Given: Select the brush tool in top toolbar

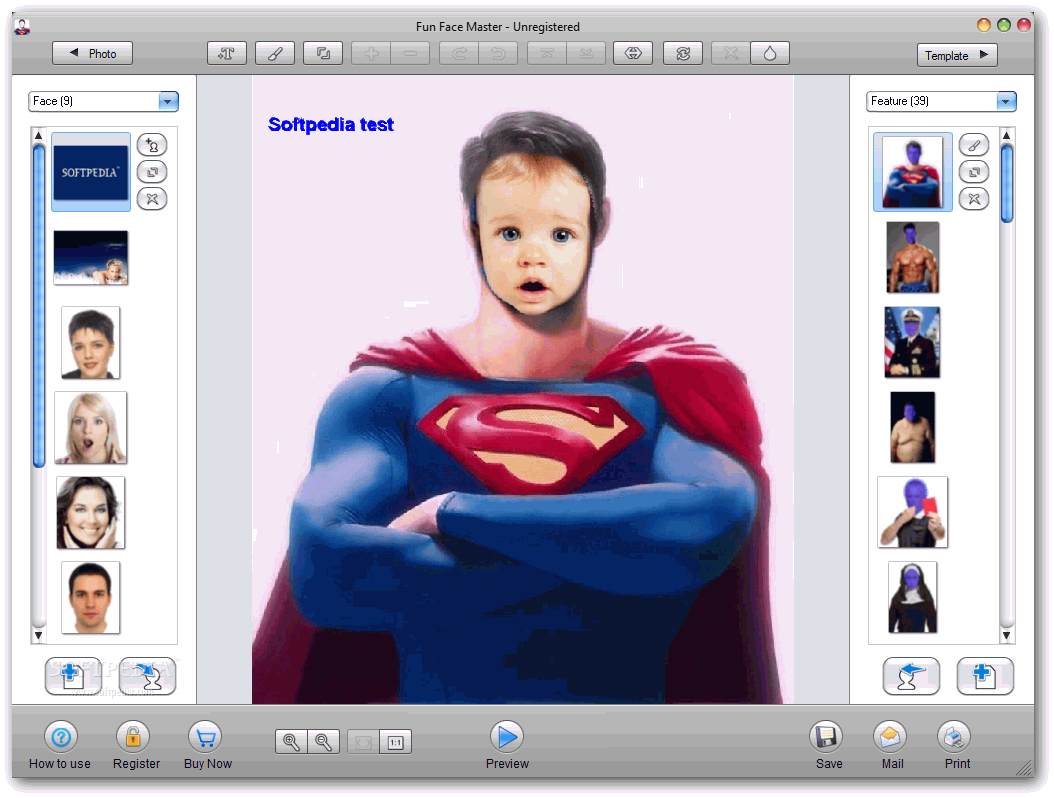Looking at the screenshot, I should (275, 53).
